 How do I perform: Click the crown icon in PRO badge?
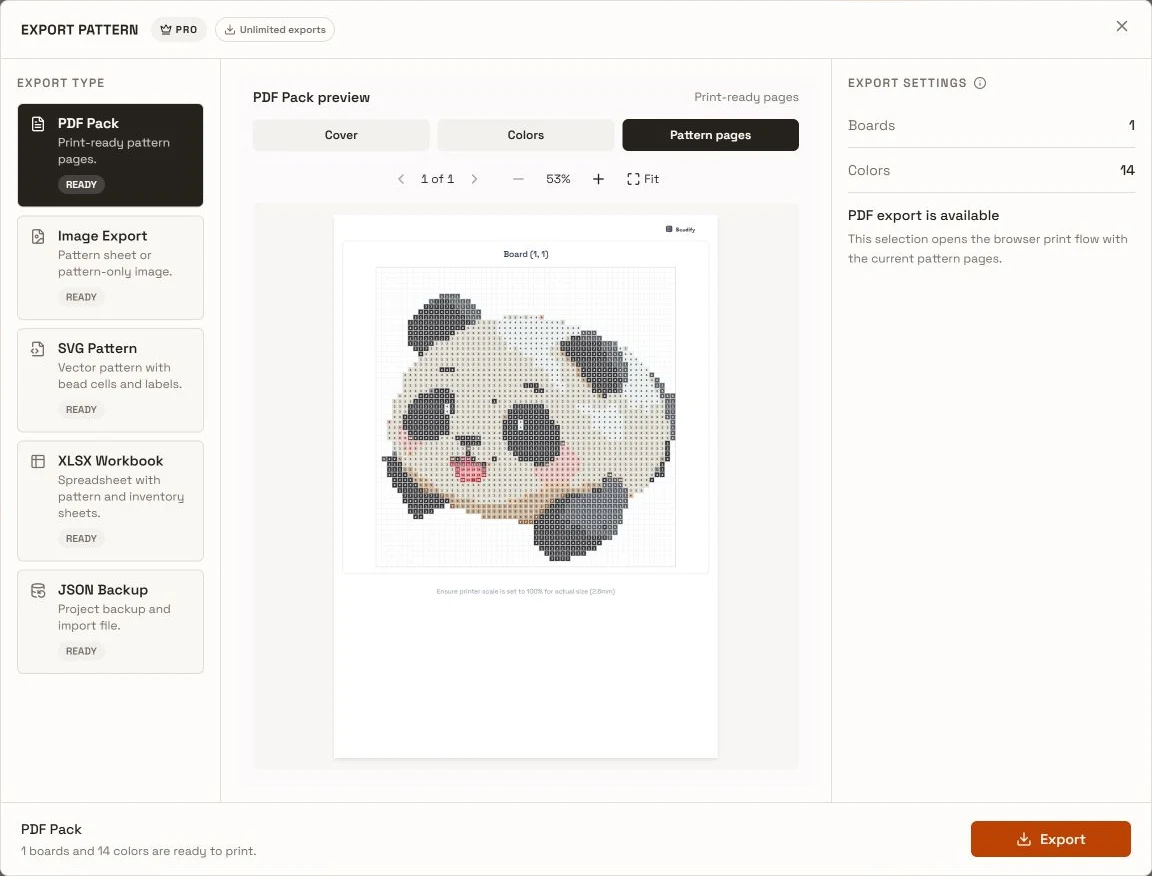[x=165, y=29]
